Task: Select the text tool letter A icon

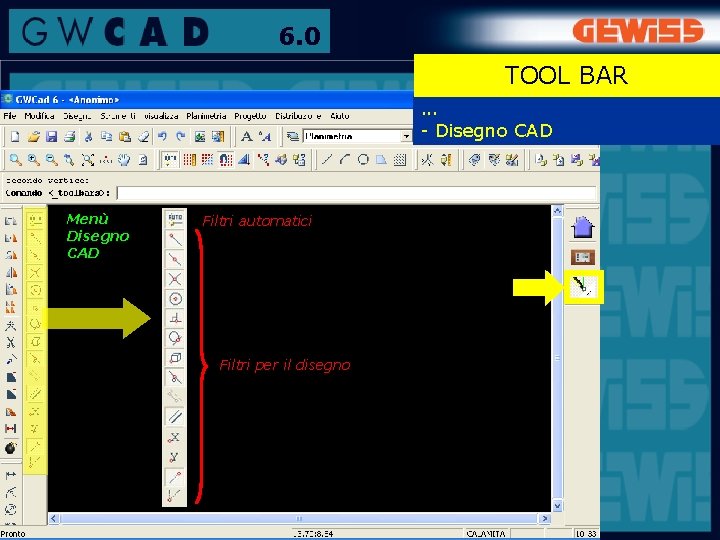Action: pyautogui.click(x=247, y=136)
